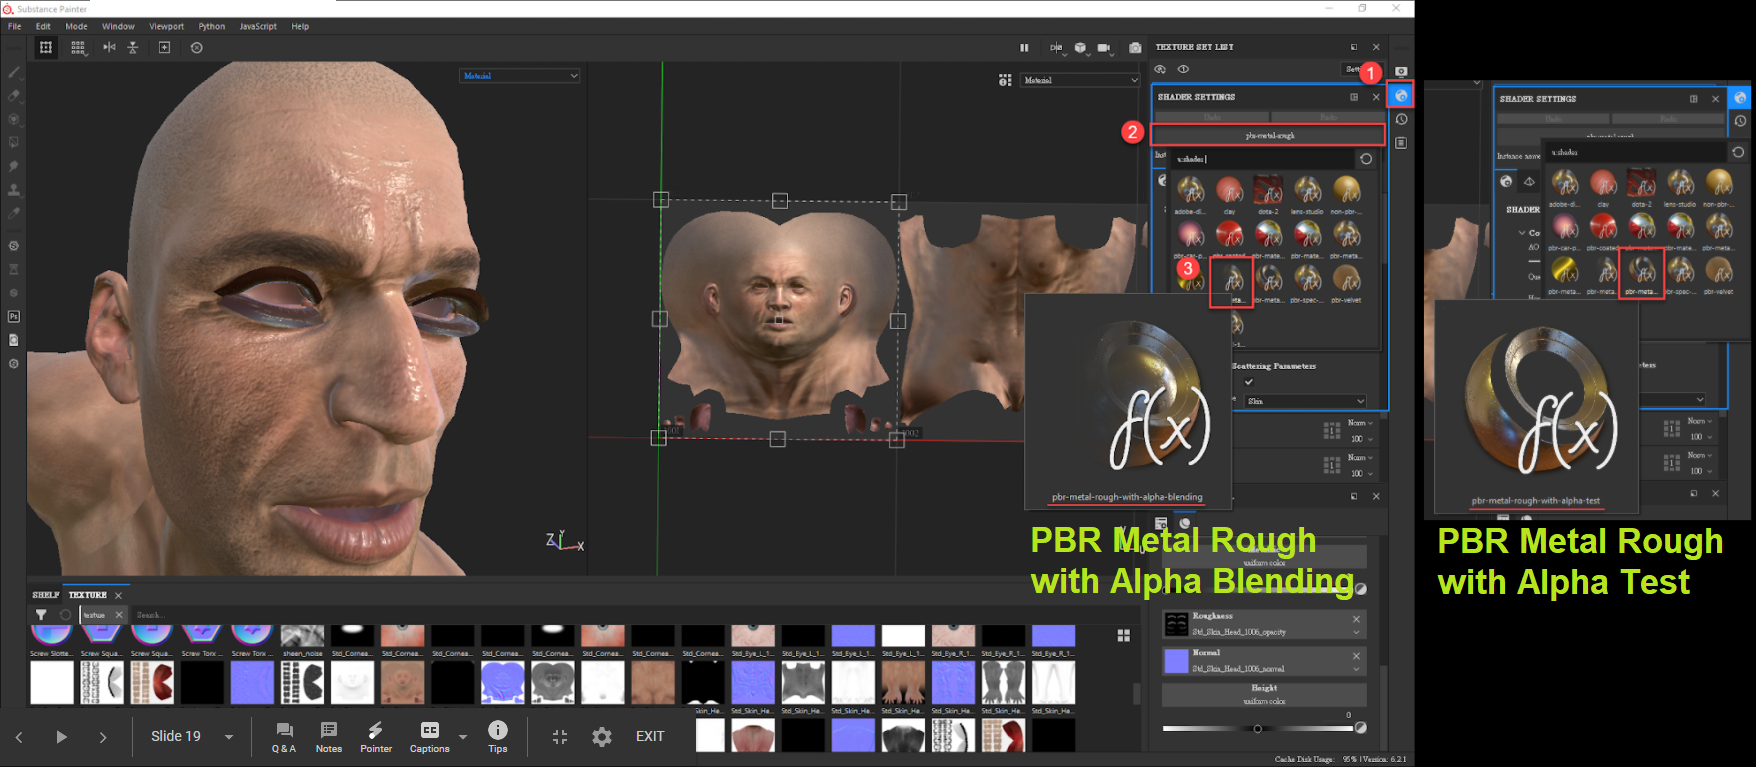Open the presentation Notes
The width and height of the screenshot is (1756, 767).
(329, 737)
